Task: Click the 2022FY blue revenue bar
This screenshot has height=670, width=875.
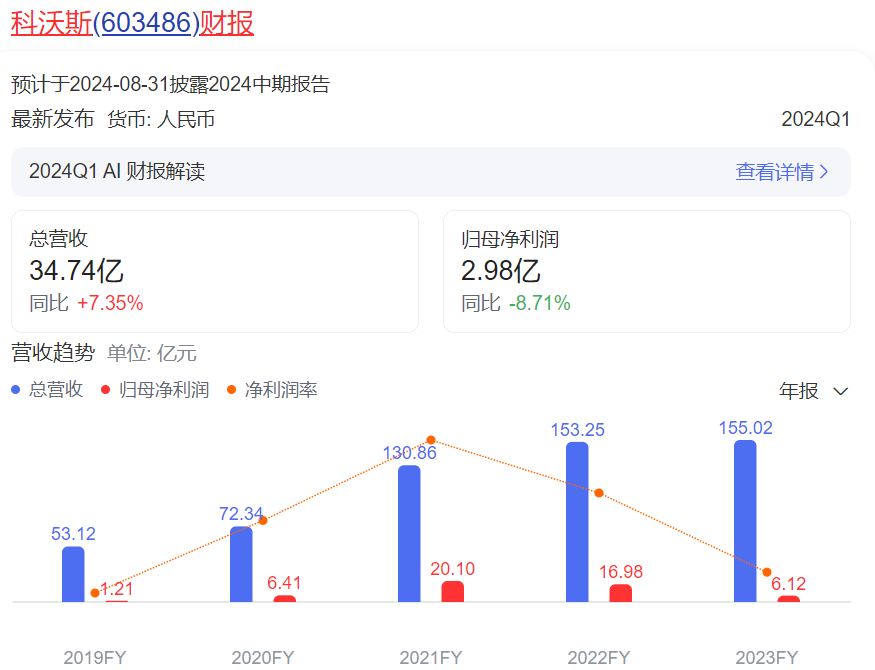Action: [x=577, y=522]
